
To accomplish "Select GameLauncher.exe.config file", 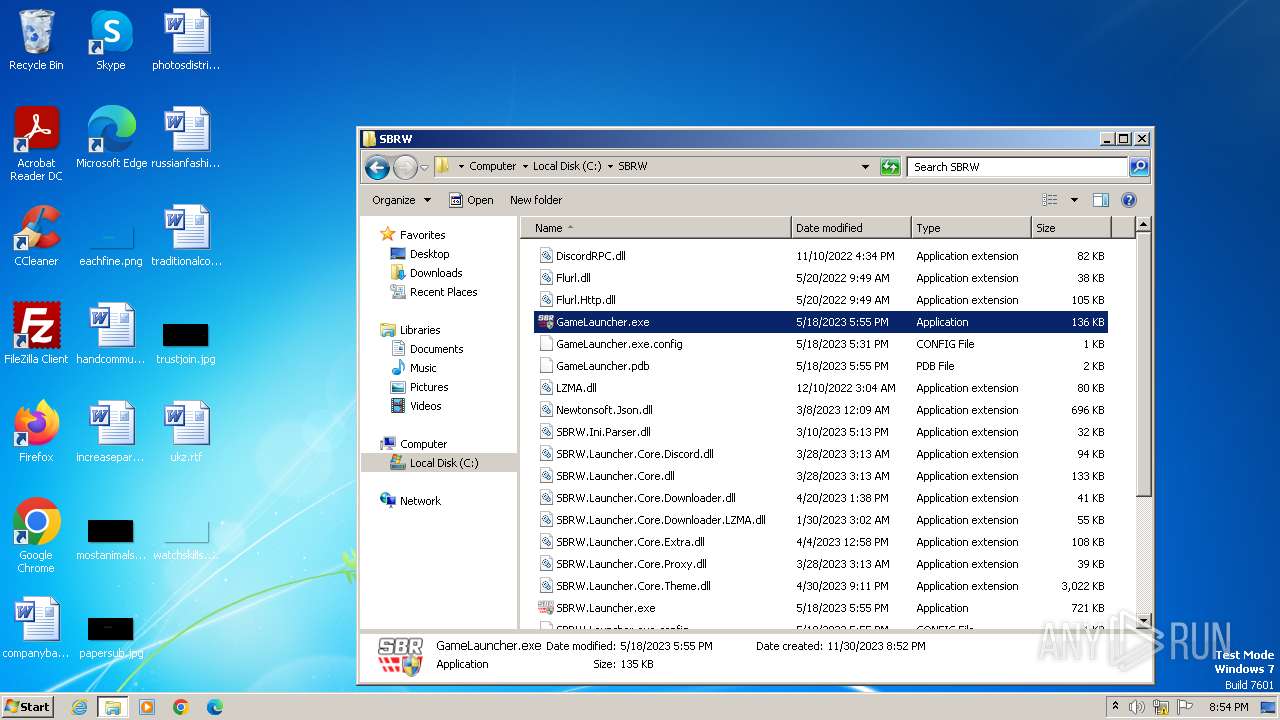I will tap(821, 344).
